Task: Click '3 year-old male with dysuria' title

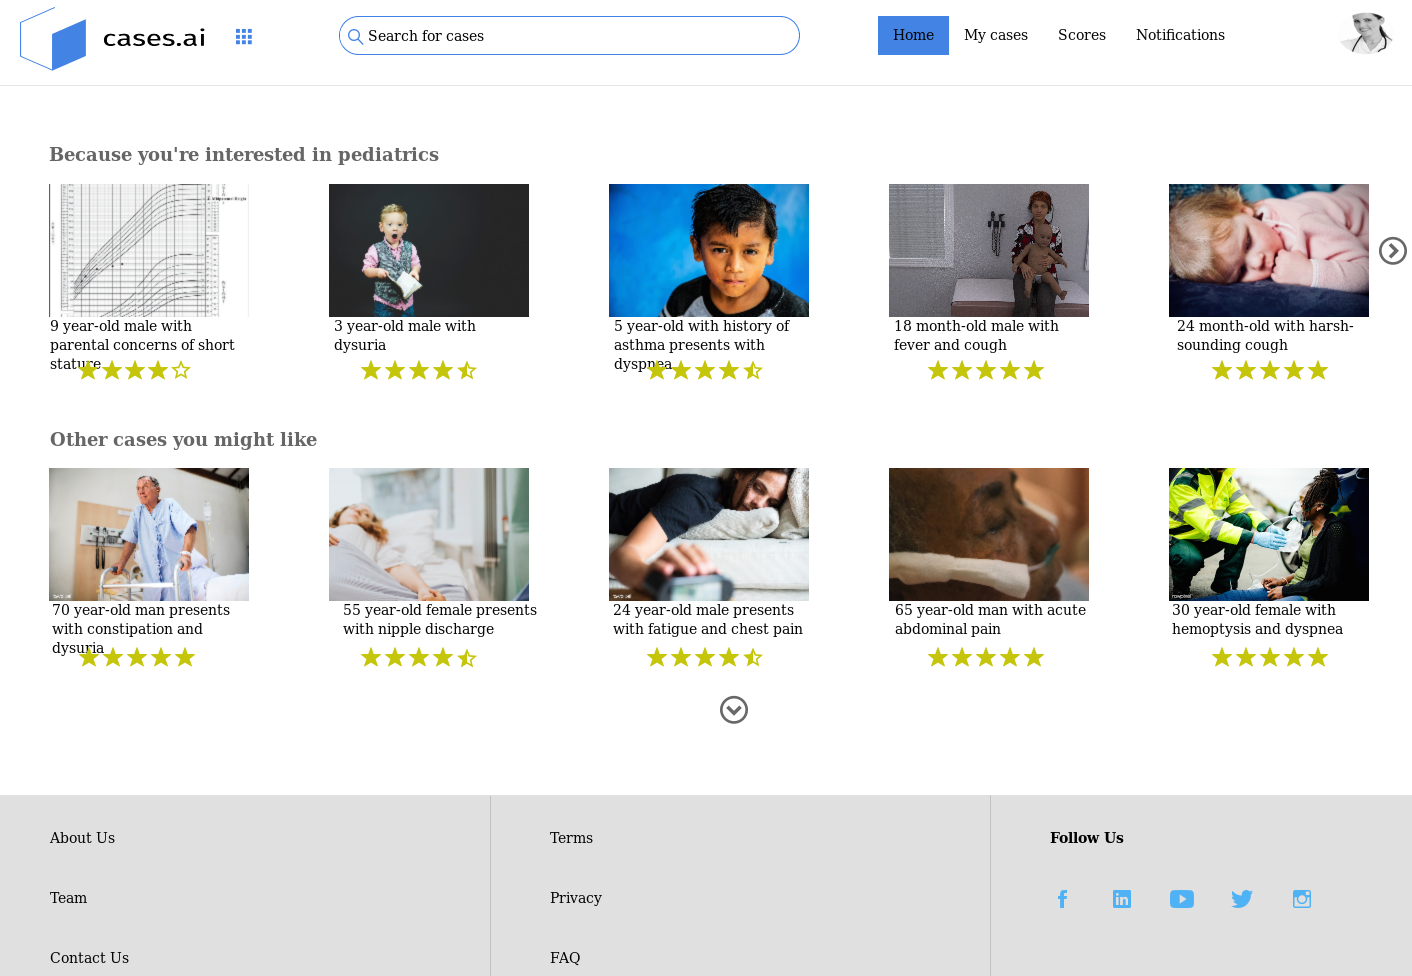Action: pos(405,336)
